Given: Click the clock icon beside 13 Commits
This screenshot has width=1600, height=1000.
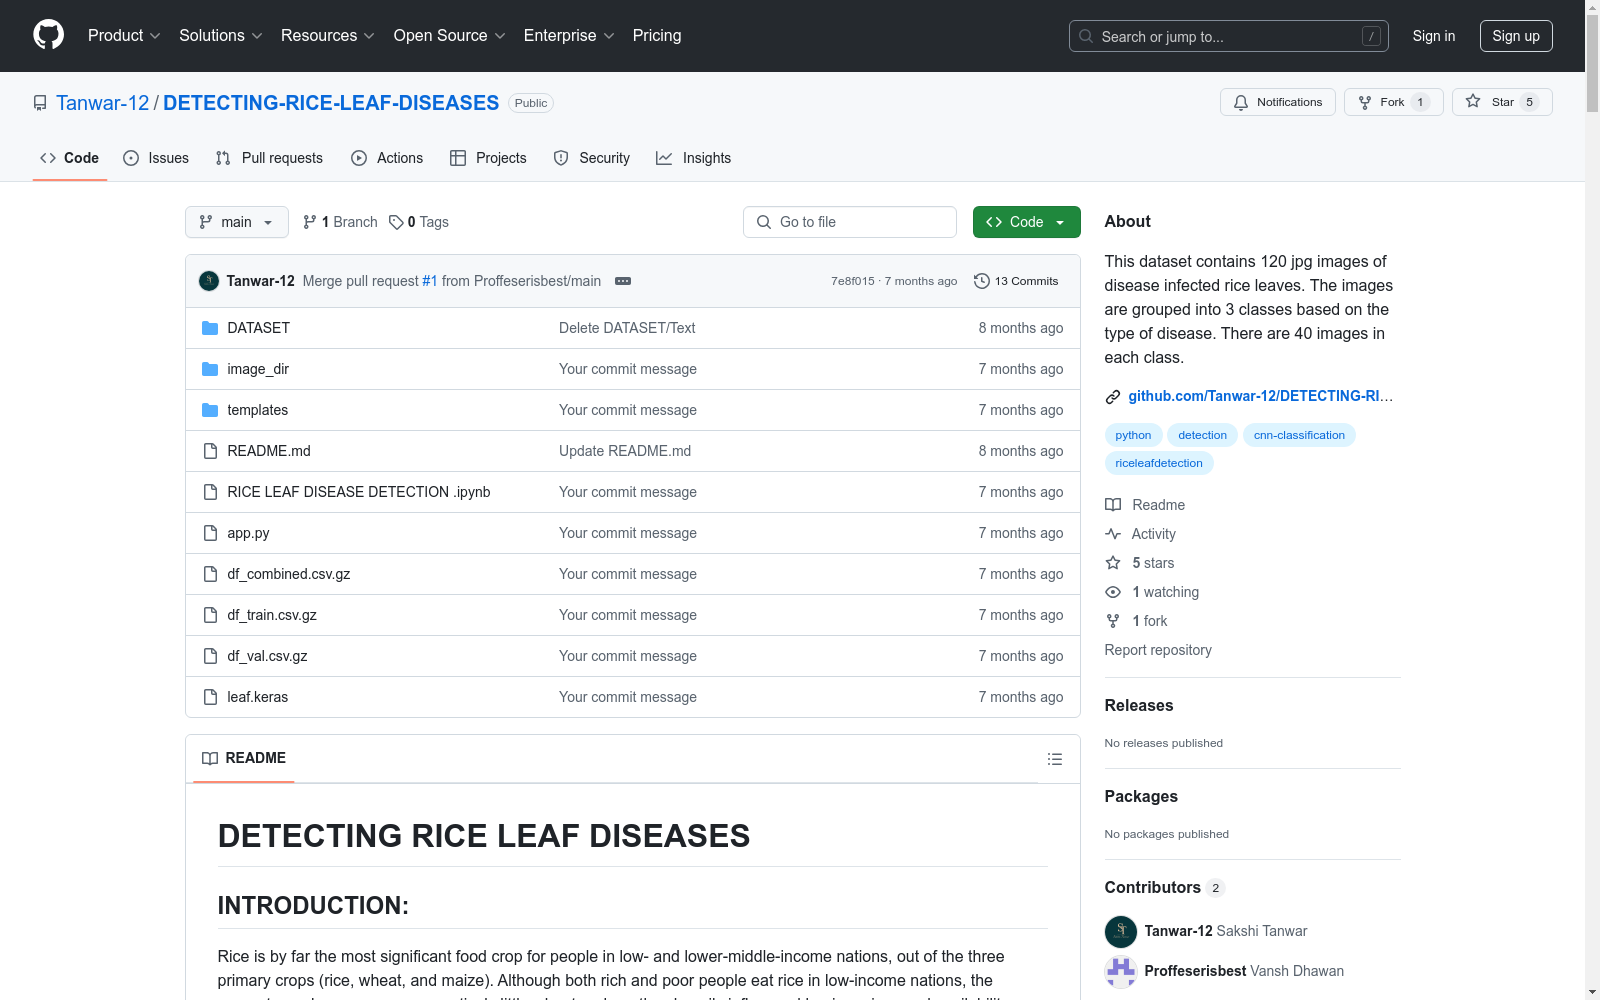Looking at the screenshot, I should [x=982, y=281].
